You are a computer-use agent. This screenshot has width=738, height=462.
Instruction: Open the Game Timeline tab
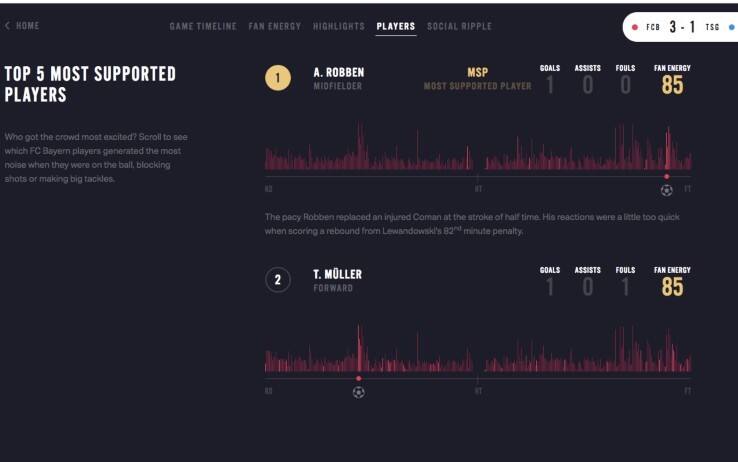pos(205,26)
